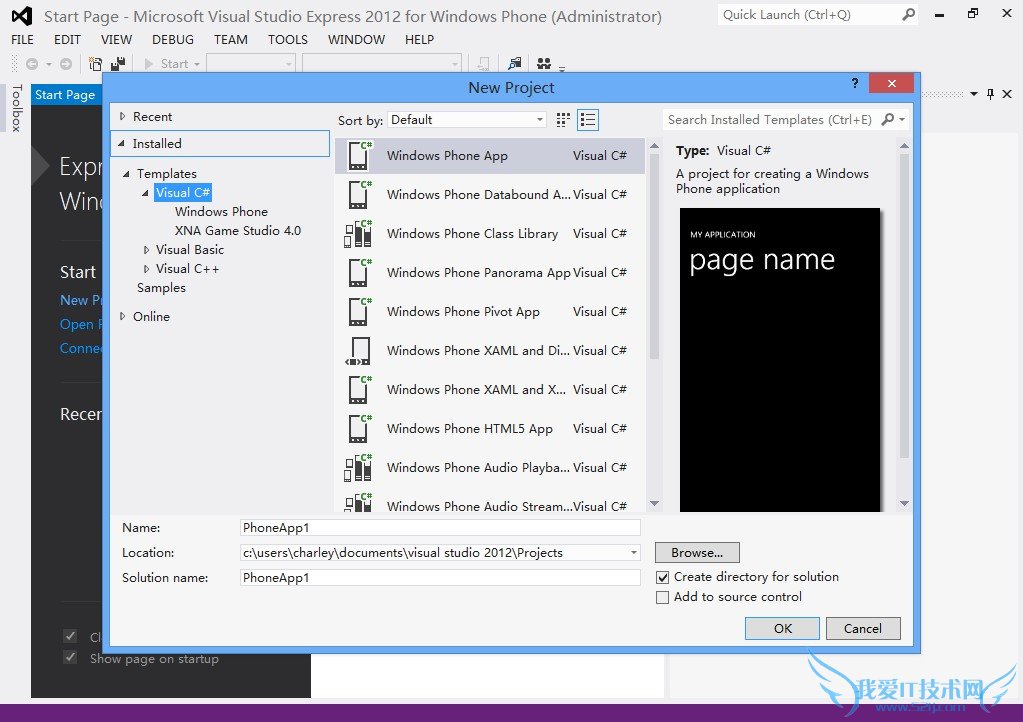
Task: Click the Quick Launch search magnifier icon
Action: [908, 15]
